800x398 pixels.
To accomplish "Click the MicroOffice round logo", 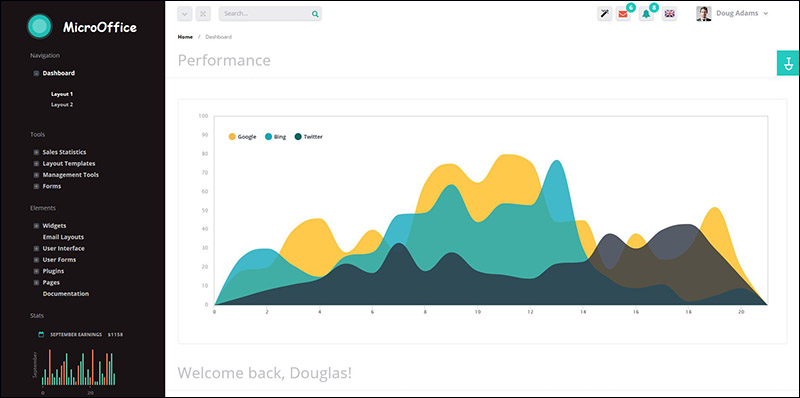I will click(x=39, y=27).
